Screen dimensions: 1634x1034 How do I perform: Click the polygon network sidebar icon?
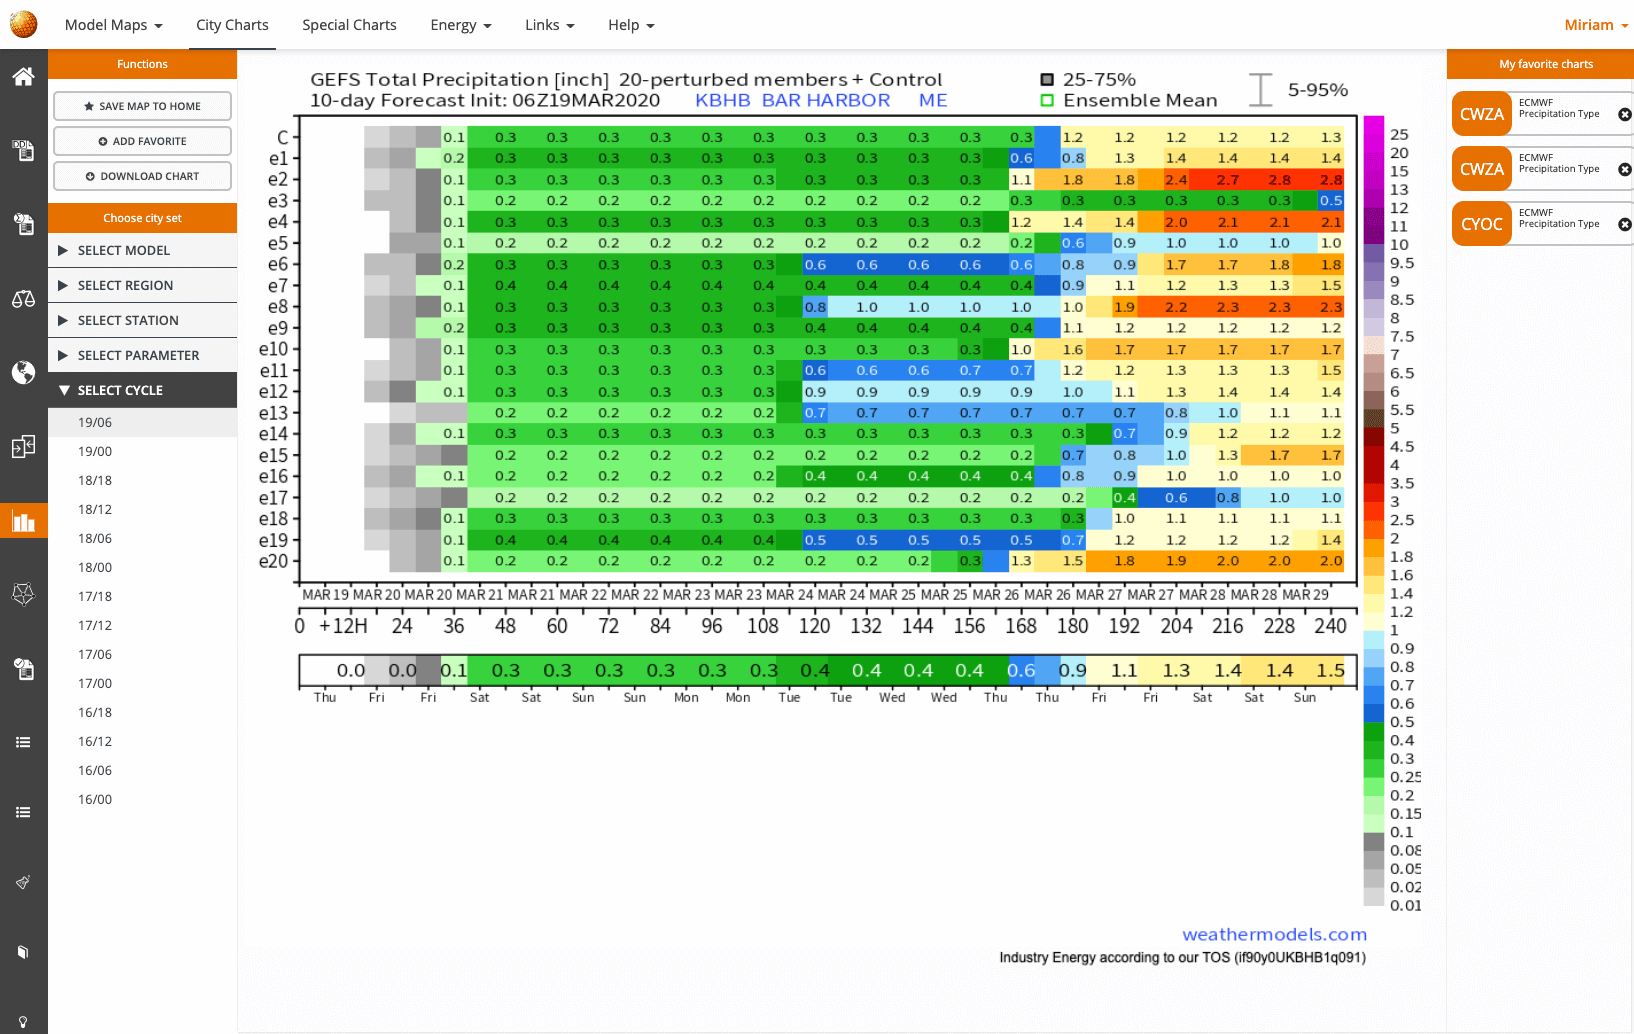click(23, 594)
